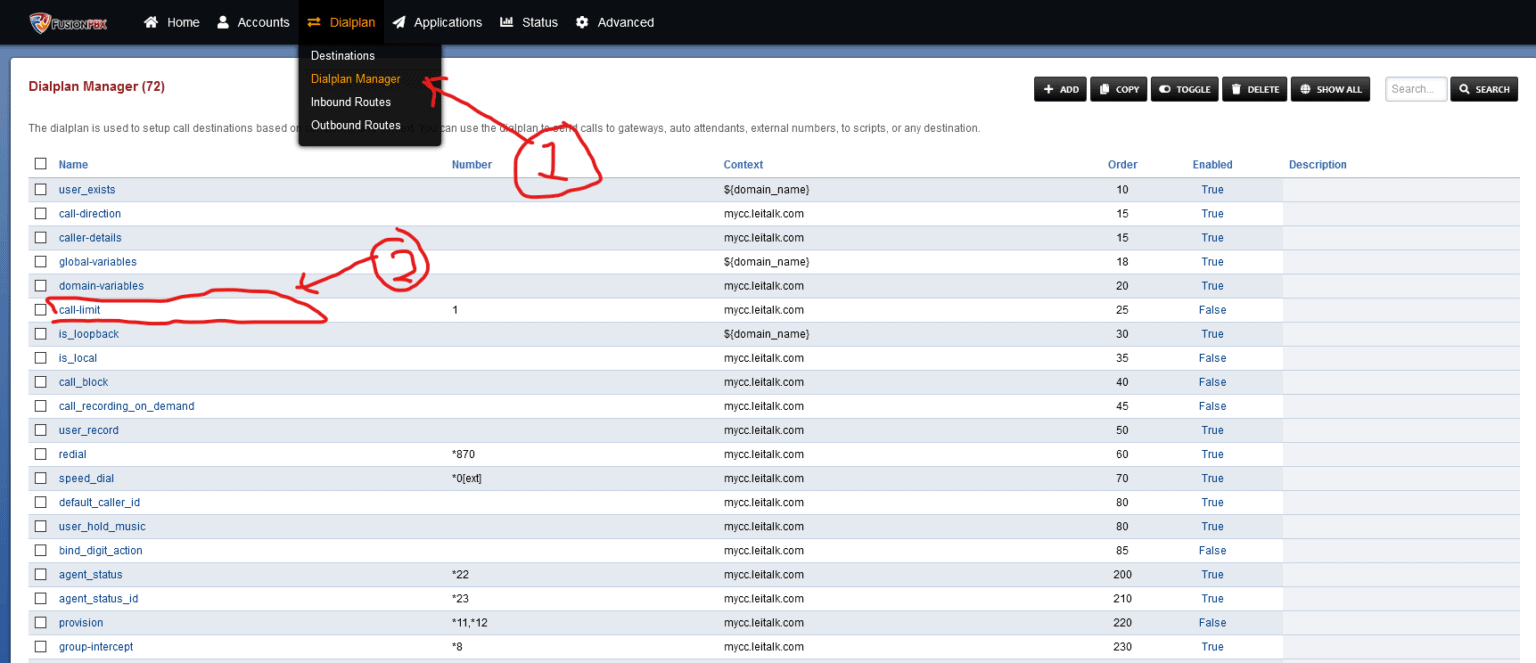Open Outbound Routes menu entry
This screenshot has width=1536, height=663.
(356, 125)
